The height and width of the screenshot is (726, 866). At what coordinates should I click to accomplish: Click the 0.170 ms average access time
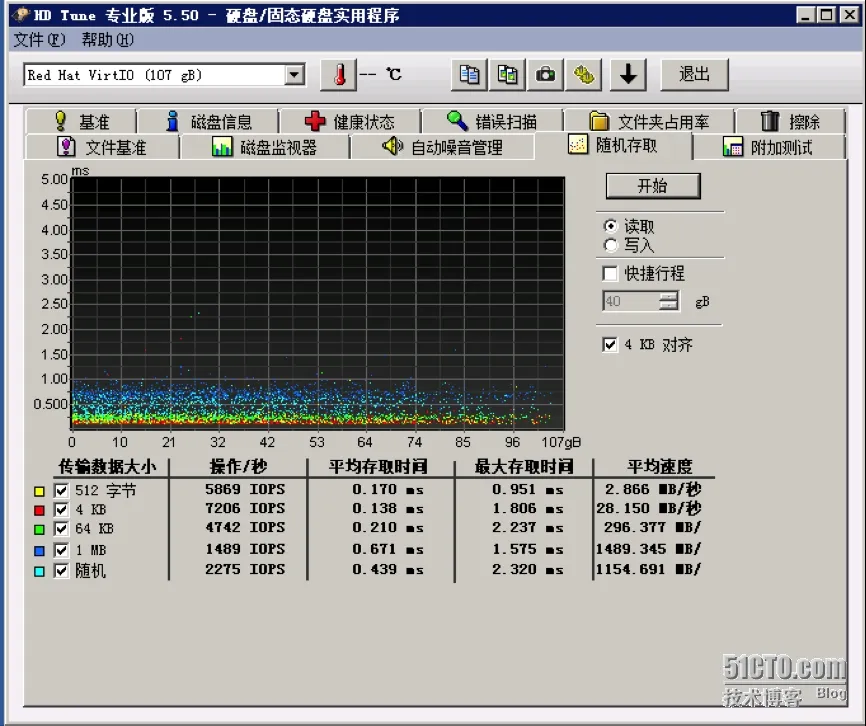388,489
